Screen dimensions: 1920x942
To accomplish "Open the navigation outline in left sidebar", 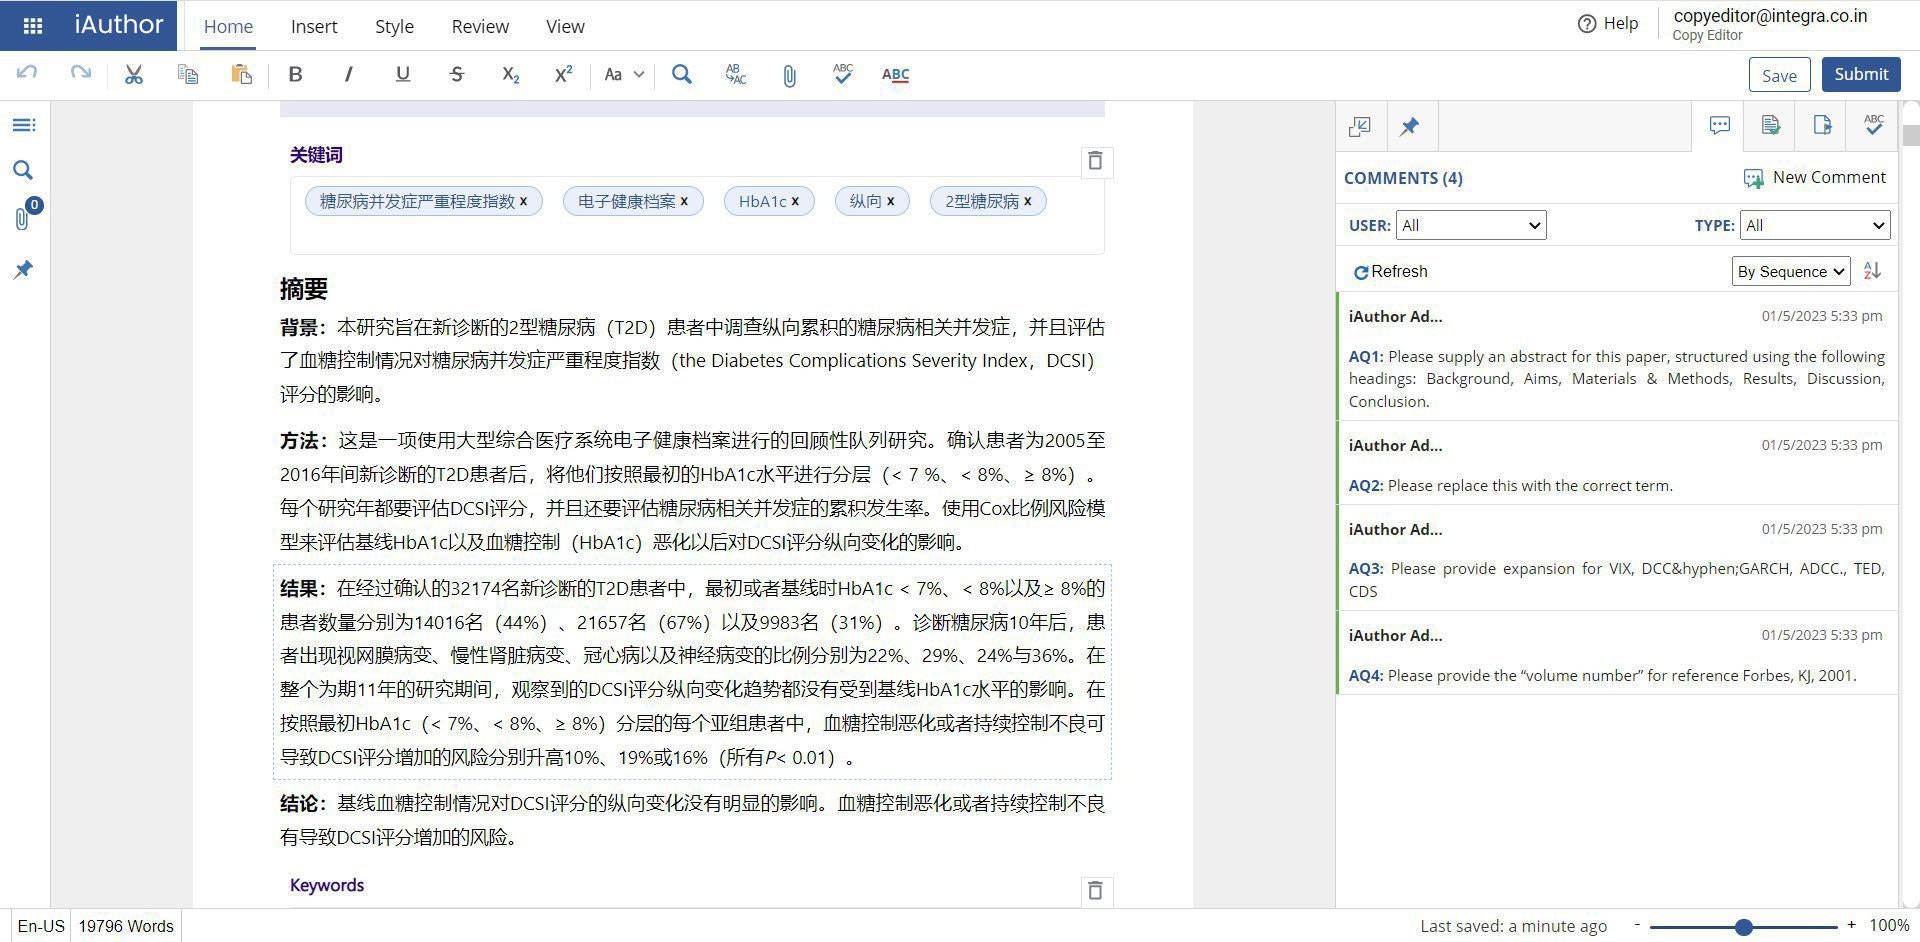I will [x=23, y=125].
